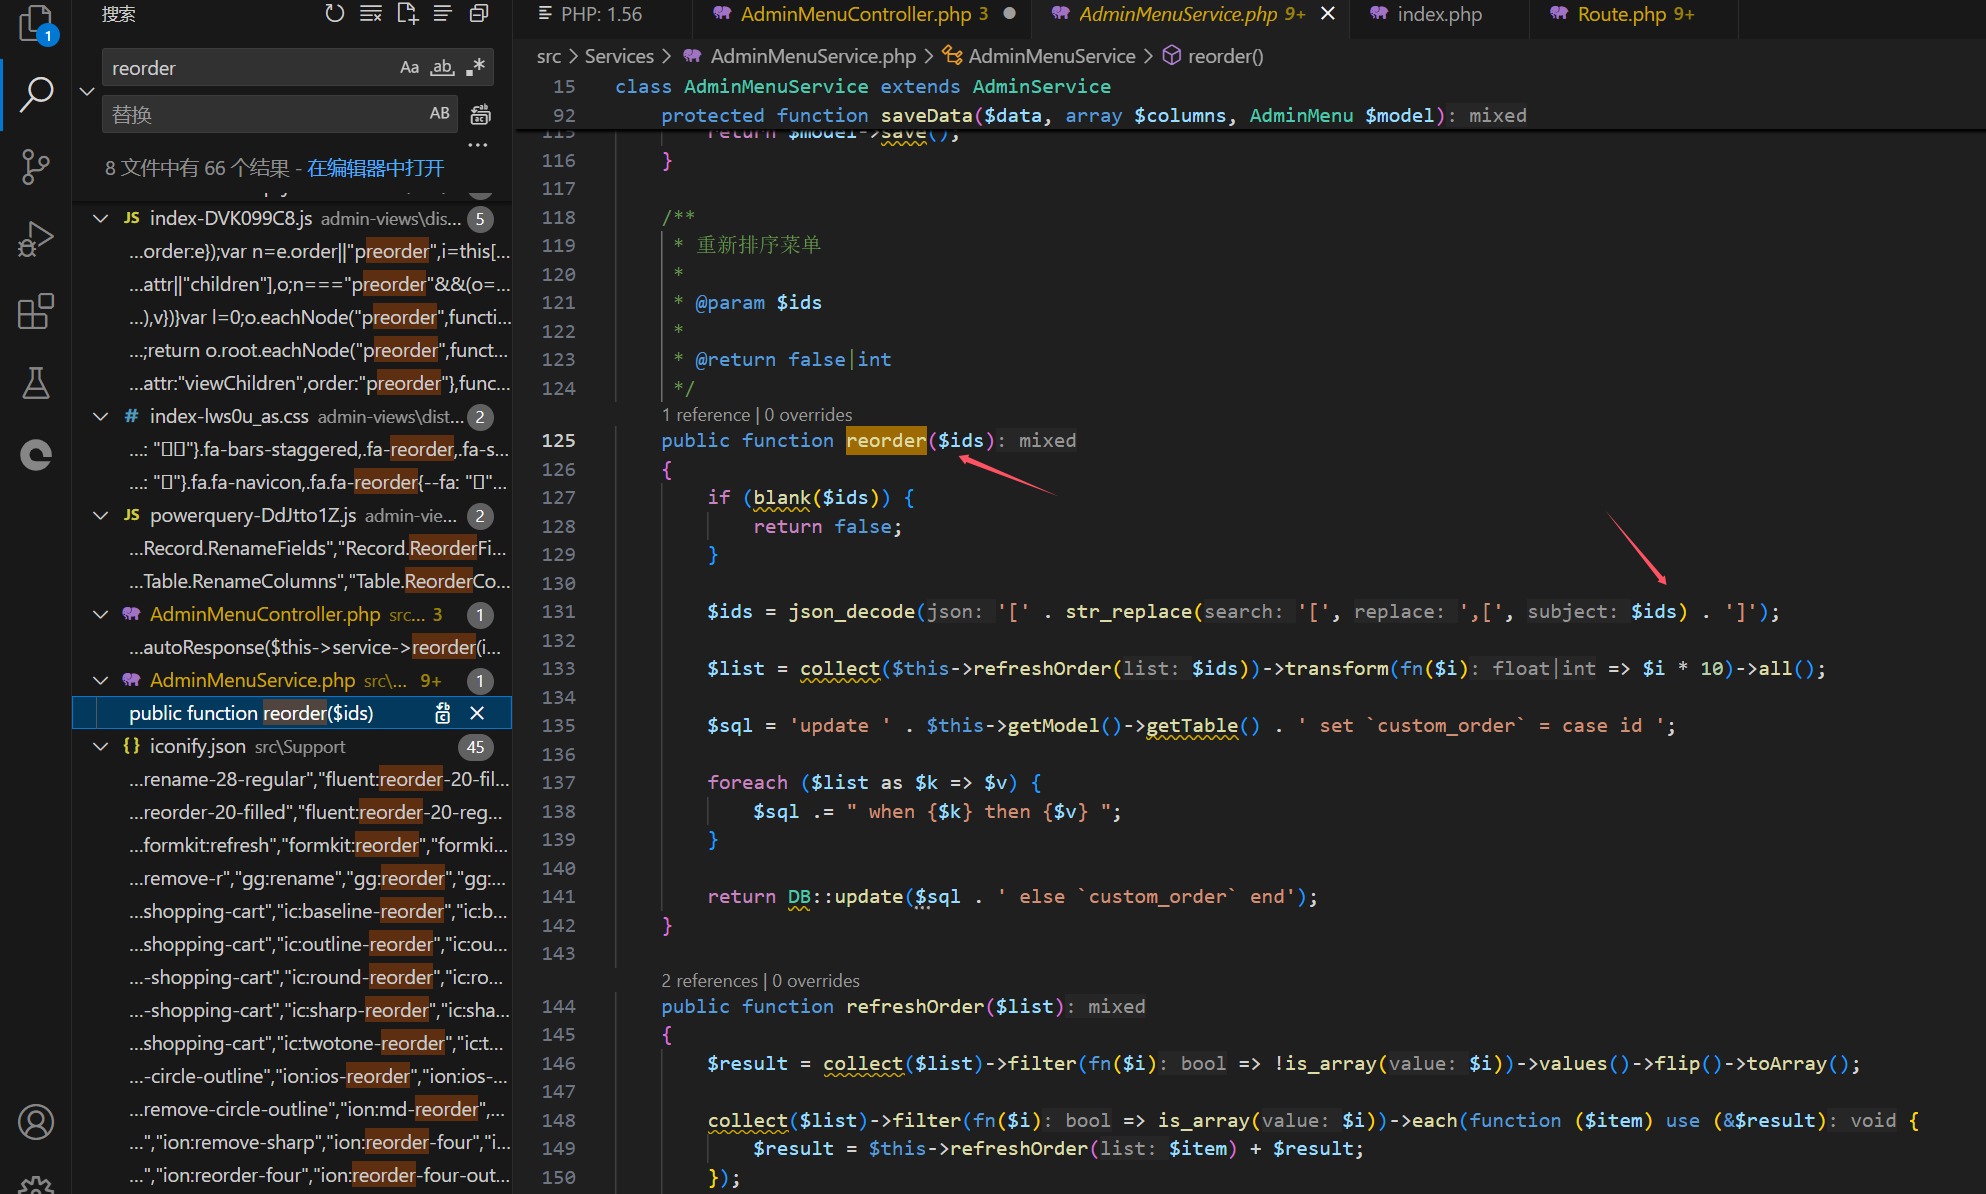Click the 1 reference code lens

point(705,415)
